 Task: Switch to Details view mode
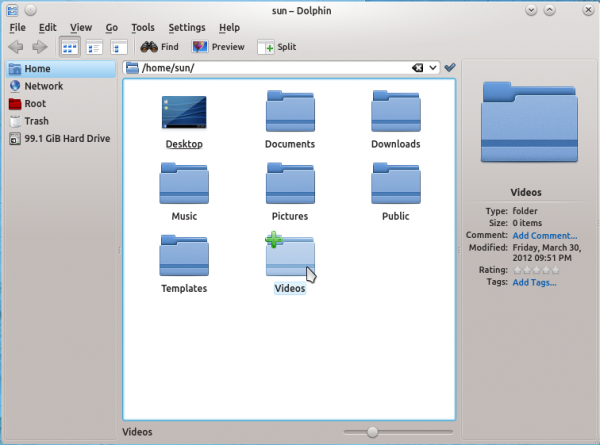coord(94,47)
